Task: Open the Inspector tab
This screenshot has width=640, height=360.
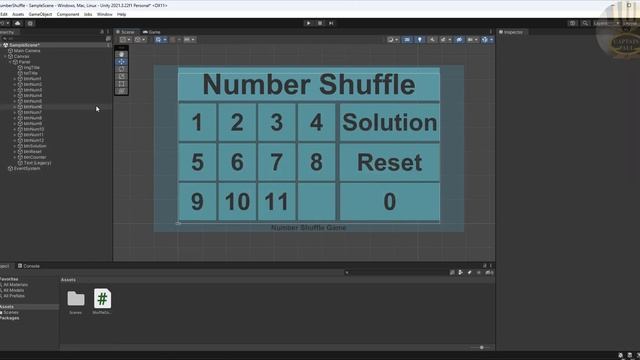Action: pos(511,32)
